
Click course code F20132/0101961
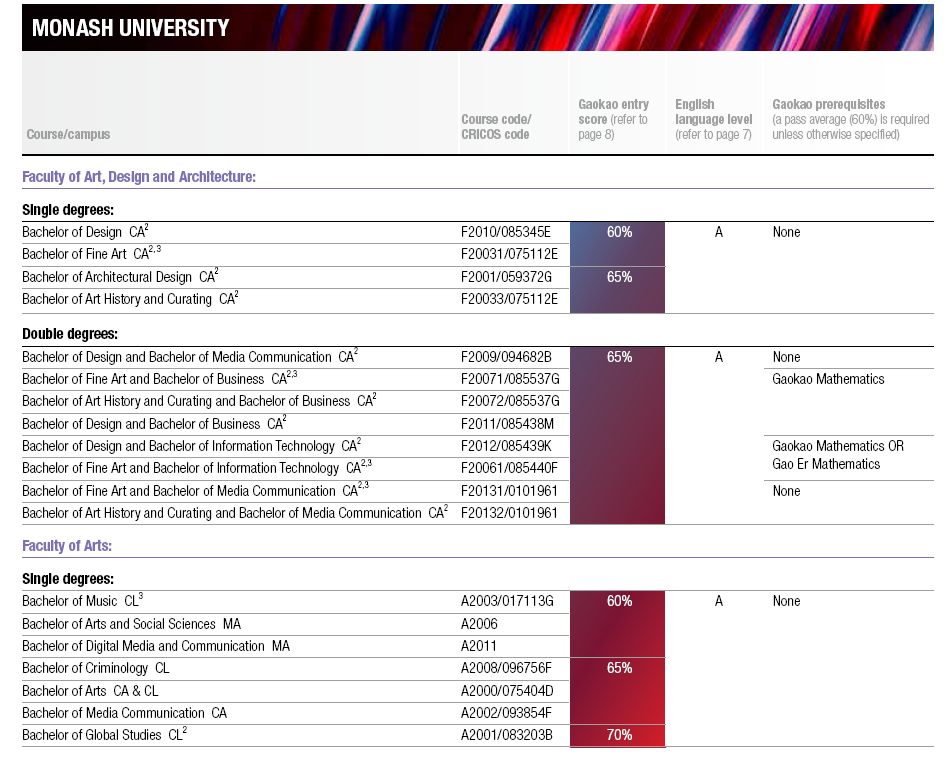pyautogui.click(x=509, y=513)
